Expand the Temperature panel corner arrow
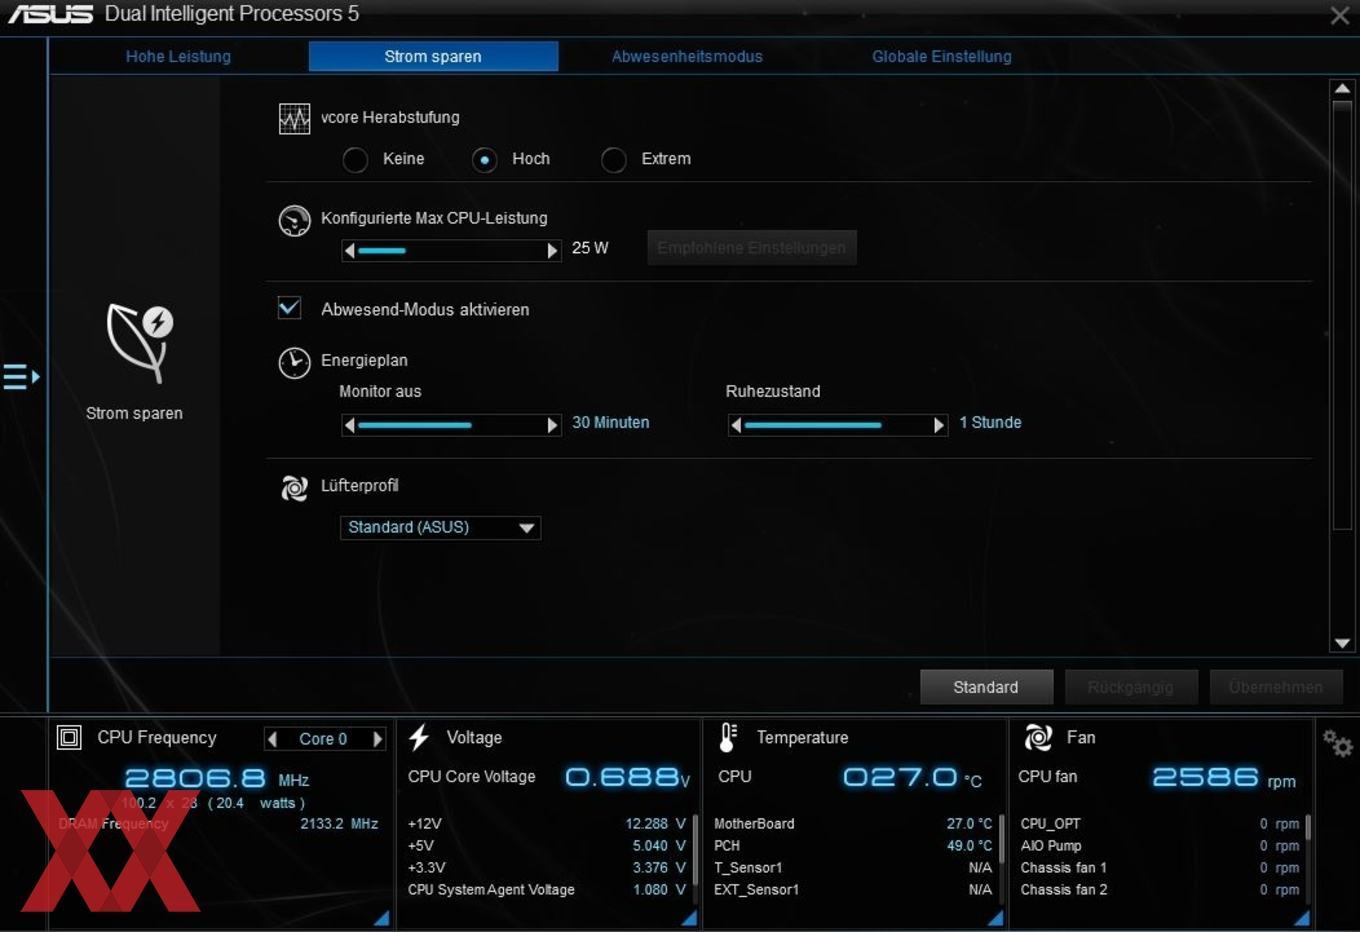This screenshot has height=932, width=1360. point(996,918)
